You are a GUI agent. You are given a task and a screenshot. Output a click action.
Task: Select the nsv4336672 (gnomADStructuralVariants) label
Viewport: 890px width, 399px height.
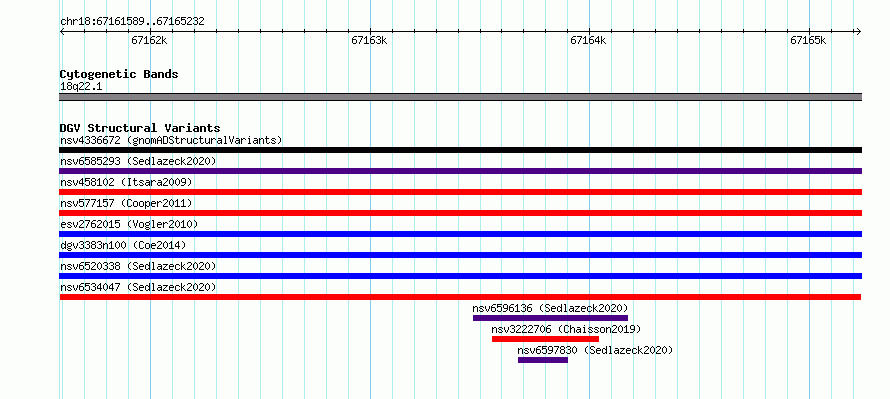click(171, 140)
